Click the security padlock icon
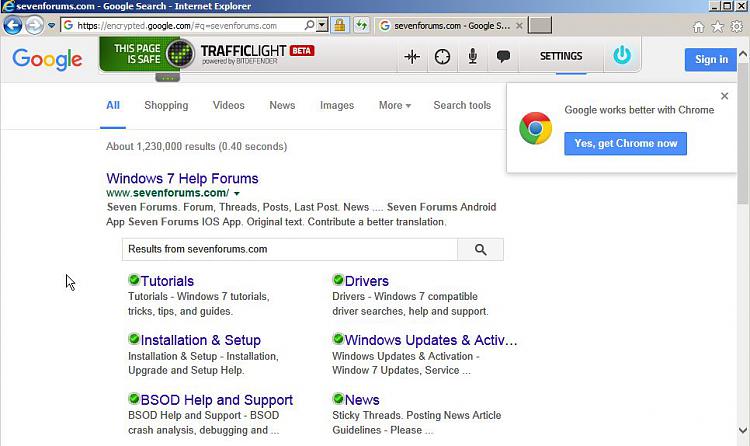Viewport: 750px width, 446px height. [x=340, y=25]
